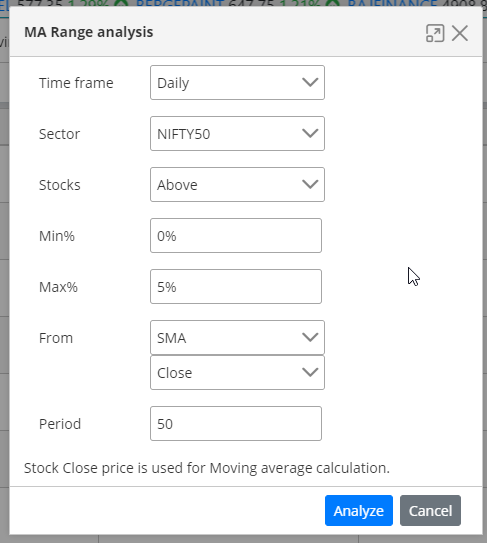Viewport: 487px width, 543px height.
Task: Open the From dropdown showing SMA
Action: [237, 337]
